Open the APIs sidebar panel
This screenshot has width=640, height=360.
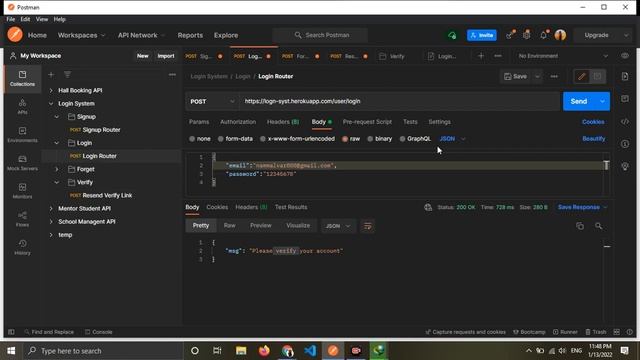pos(22,107)
